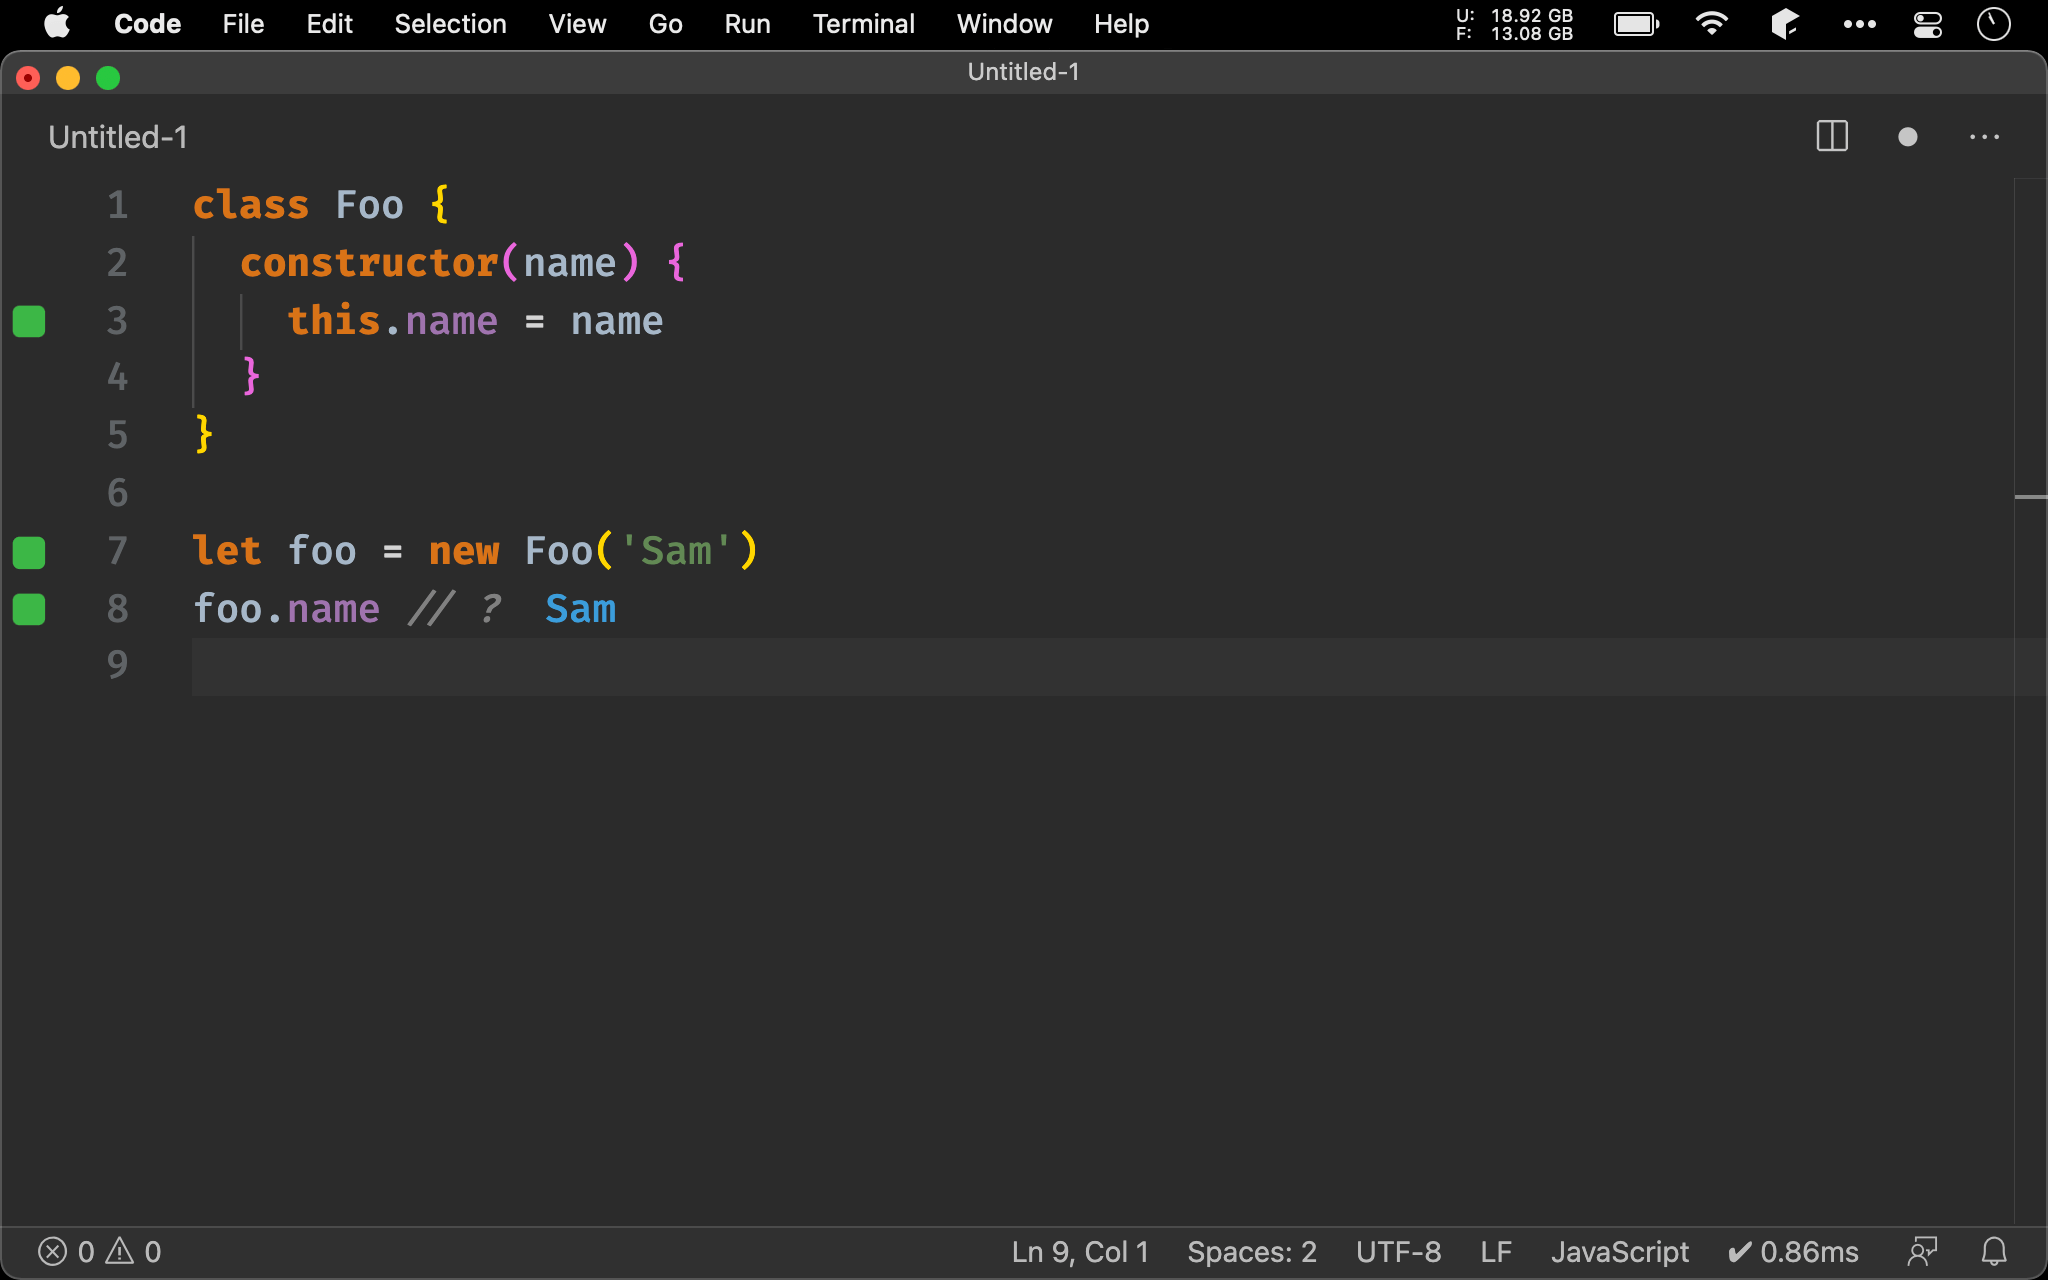This screenshot has width=2048, height=1280.
Task: Click the green coverage marker on line 3
Action: (x=29, y=321)
